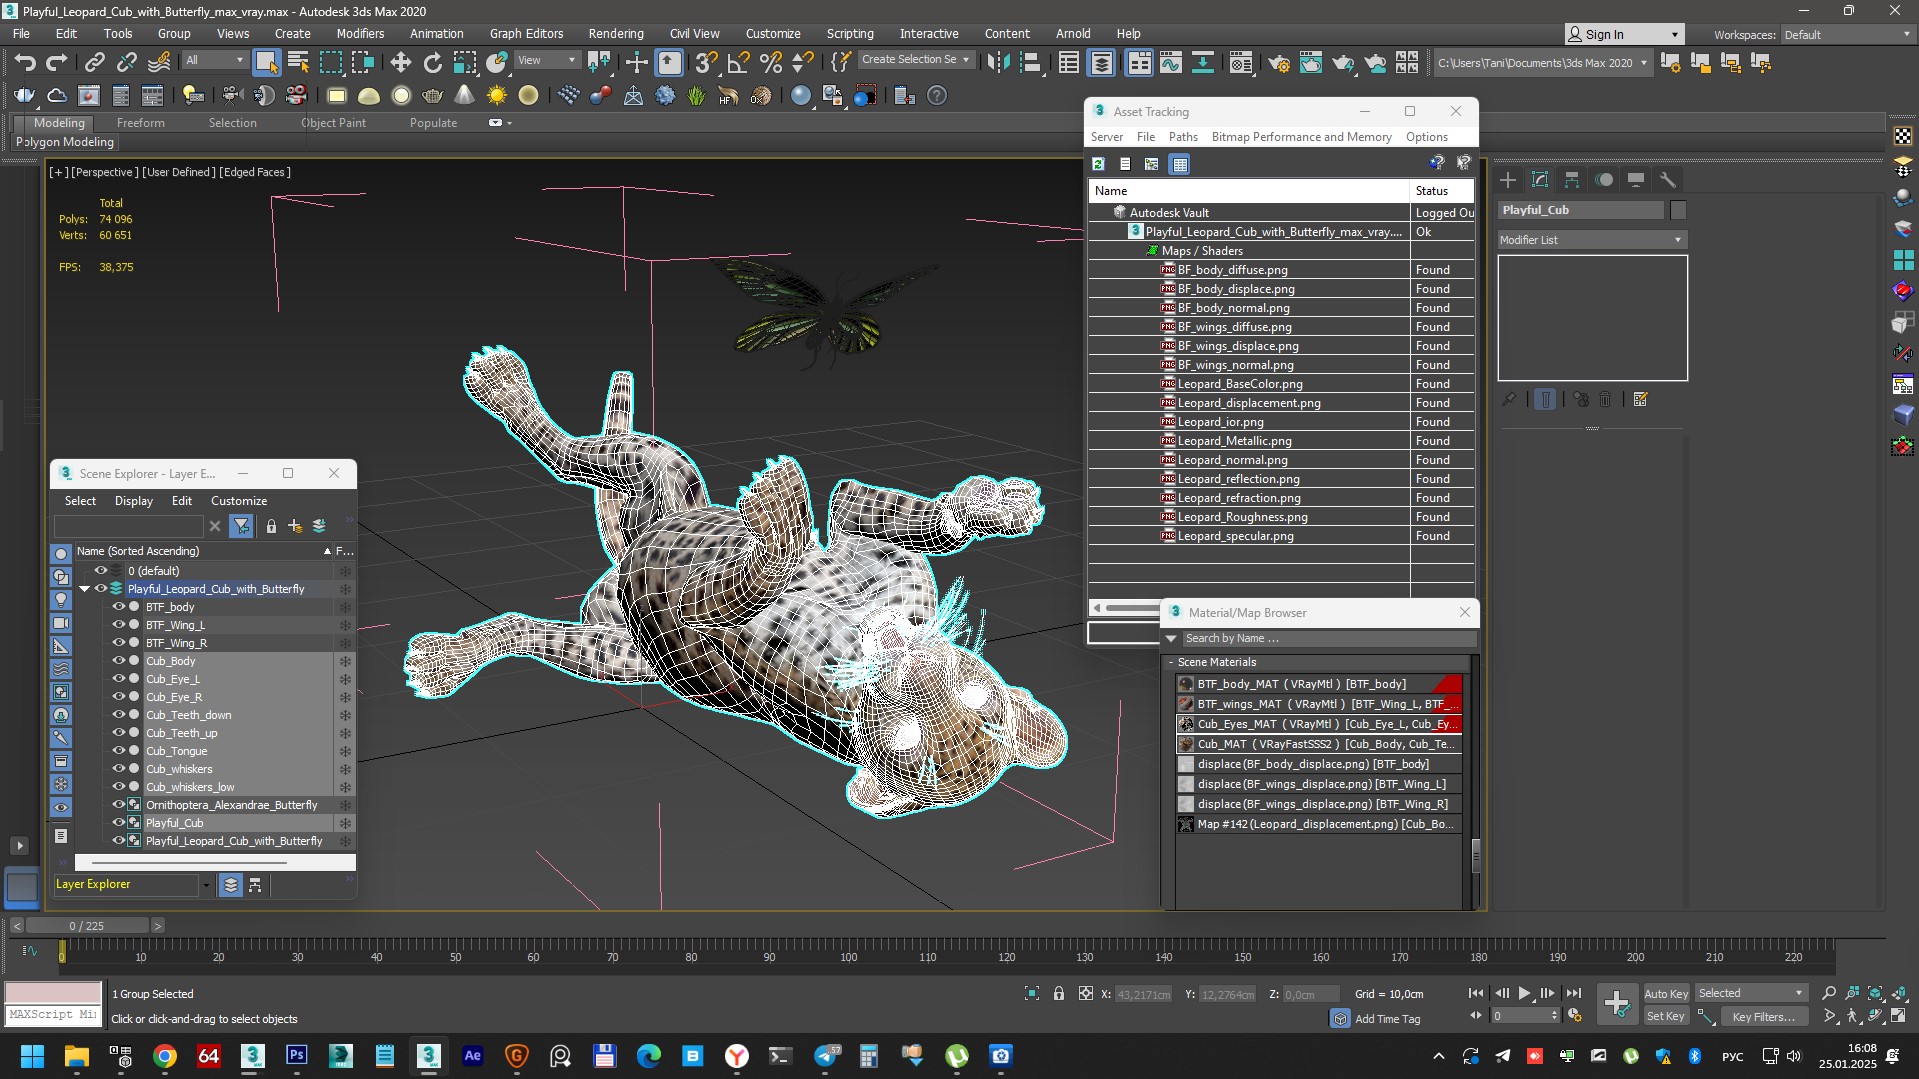Open the selection filter All dropdown

click(x=215, y=60)
